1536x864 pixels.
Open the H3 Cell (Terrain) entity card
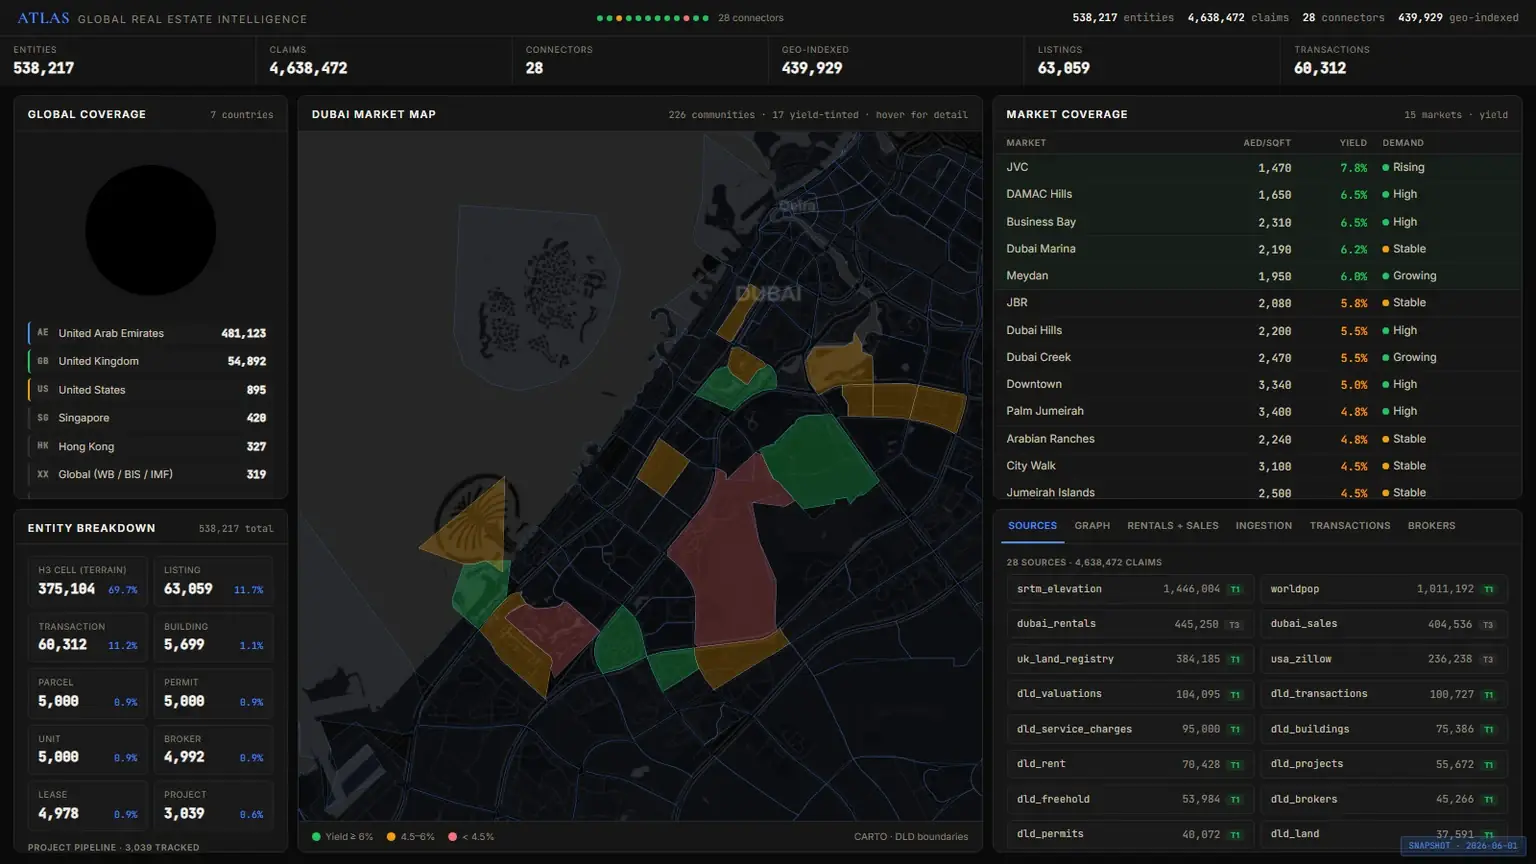point(88,581)
